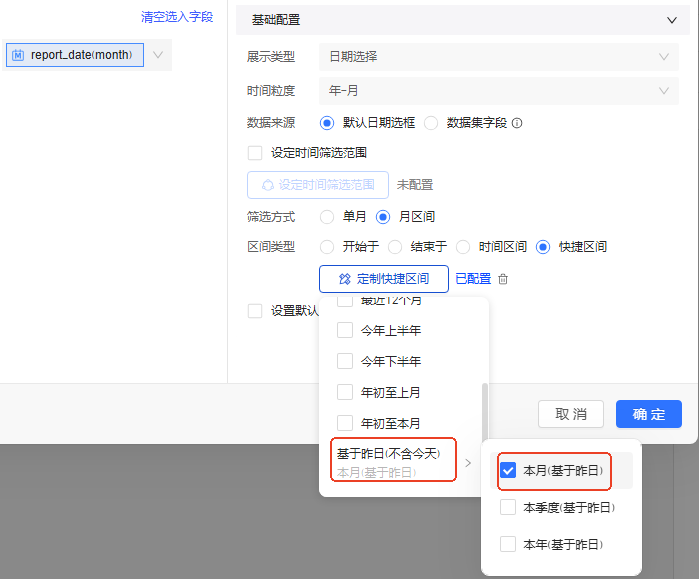The width and height of the screenshot is (699, 579).
Task: Uncheck 本月(基于昨日) option
Action: tap(508, 470)
